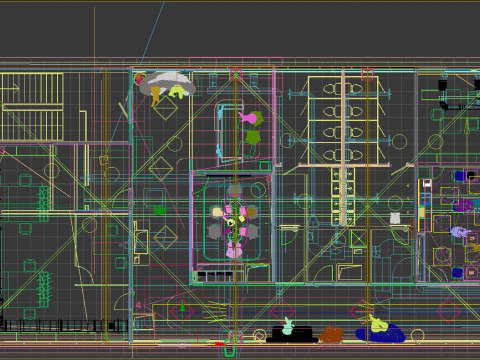Click the brown object beside the black hat shape
This screenshot has width=480, height=360.
pyautogui.click(x=331, y=335)
